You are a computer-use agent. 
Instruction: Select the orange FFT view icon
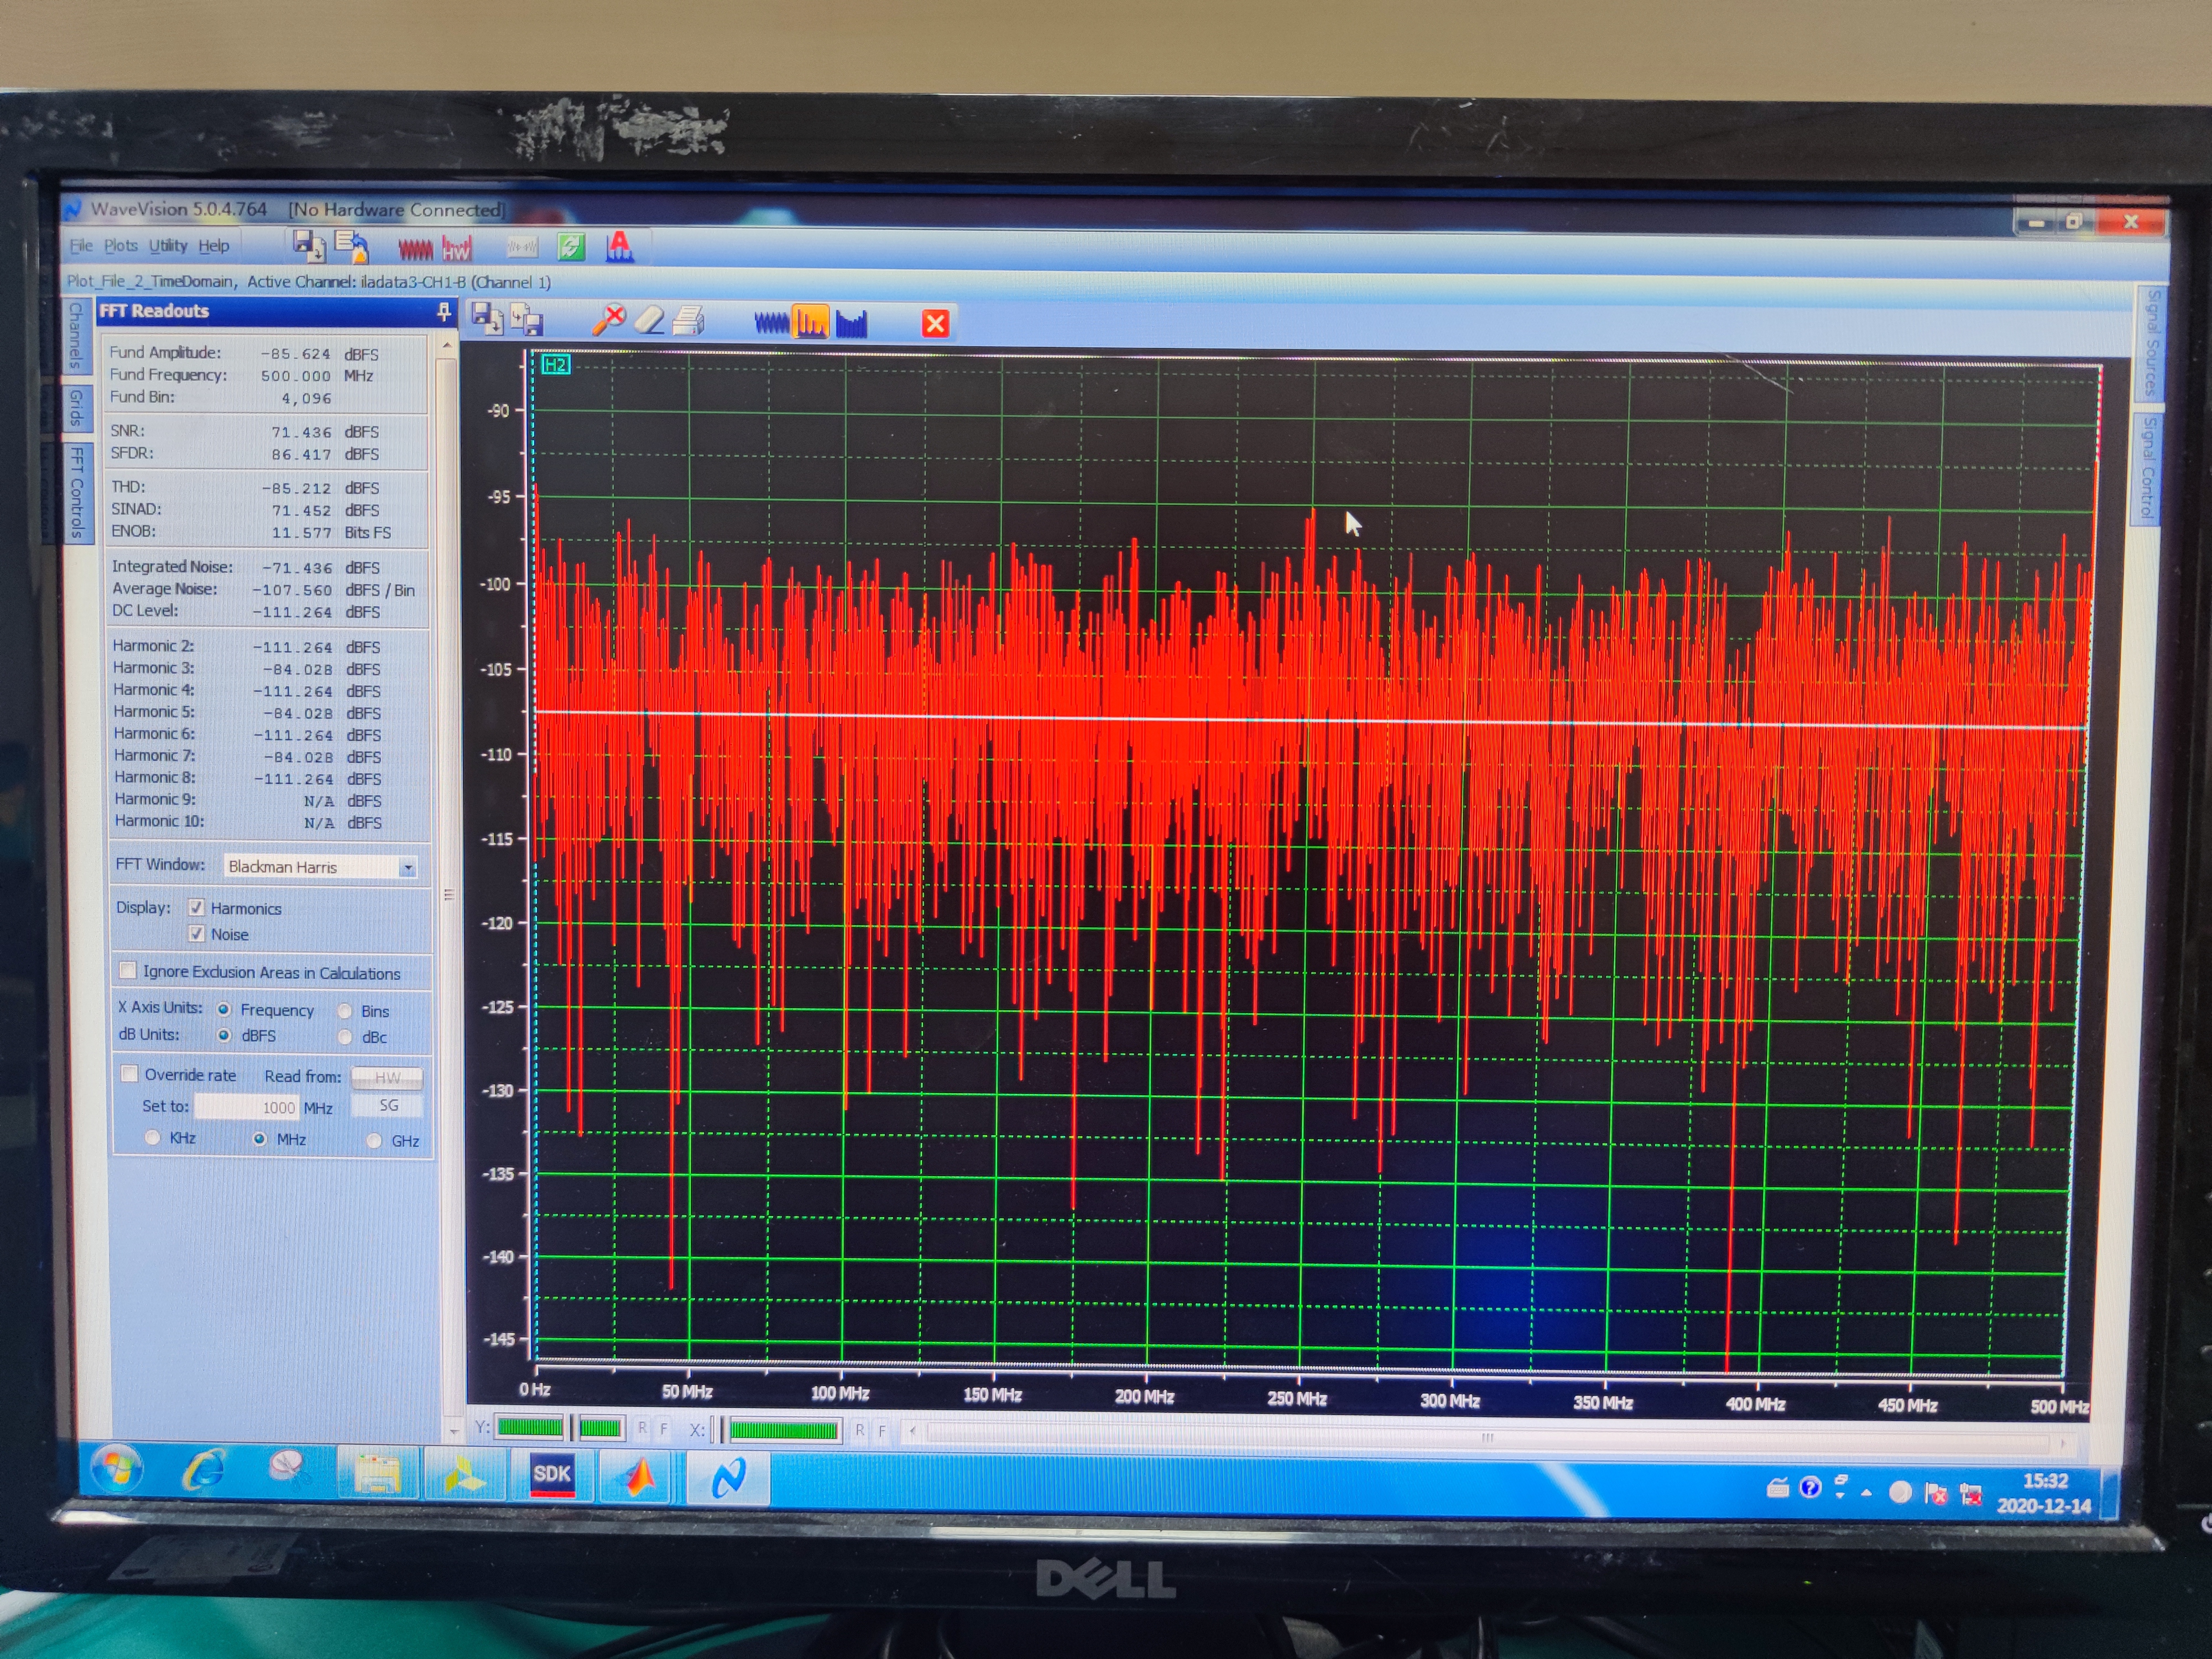point(810,323)
